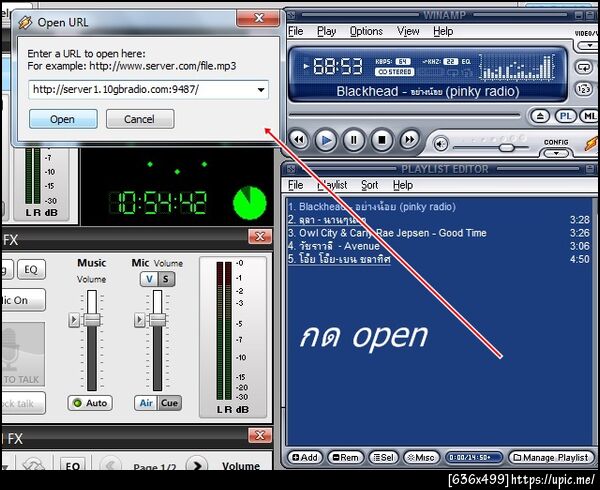The height and width of the screenshot is (490, 600).
Task: Skip to next track in Winamp
Action: coord(409,140)
